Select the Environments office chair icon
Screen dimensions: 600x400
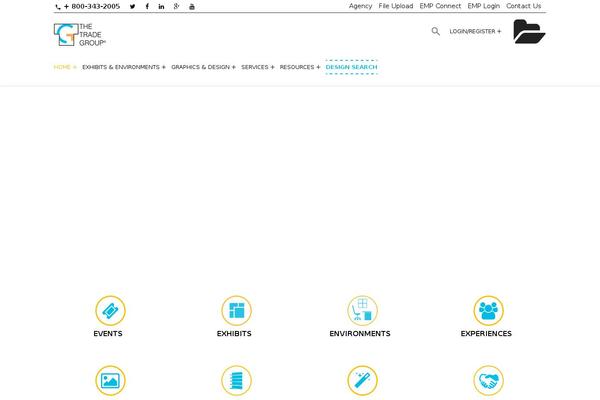362,310
